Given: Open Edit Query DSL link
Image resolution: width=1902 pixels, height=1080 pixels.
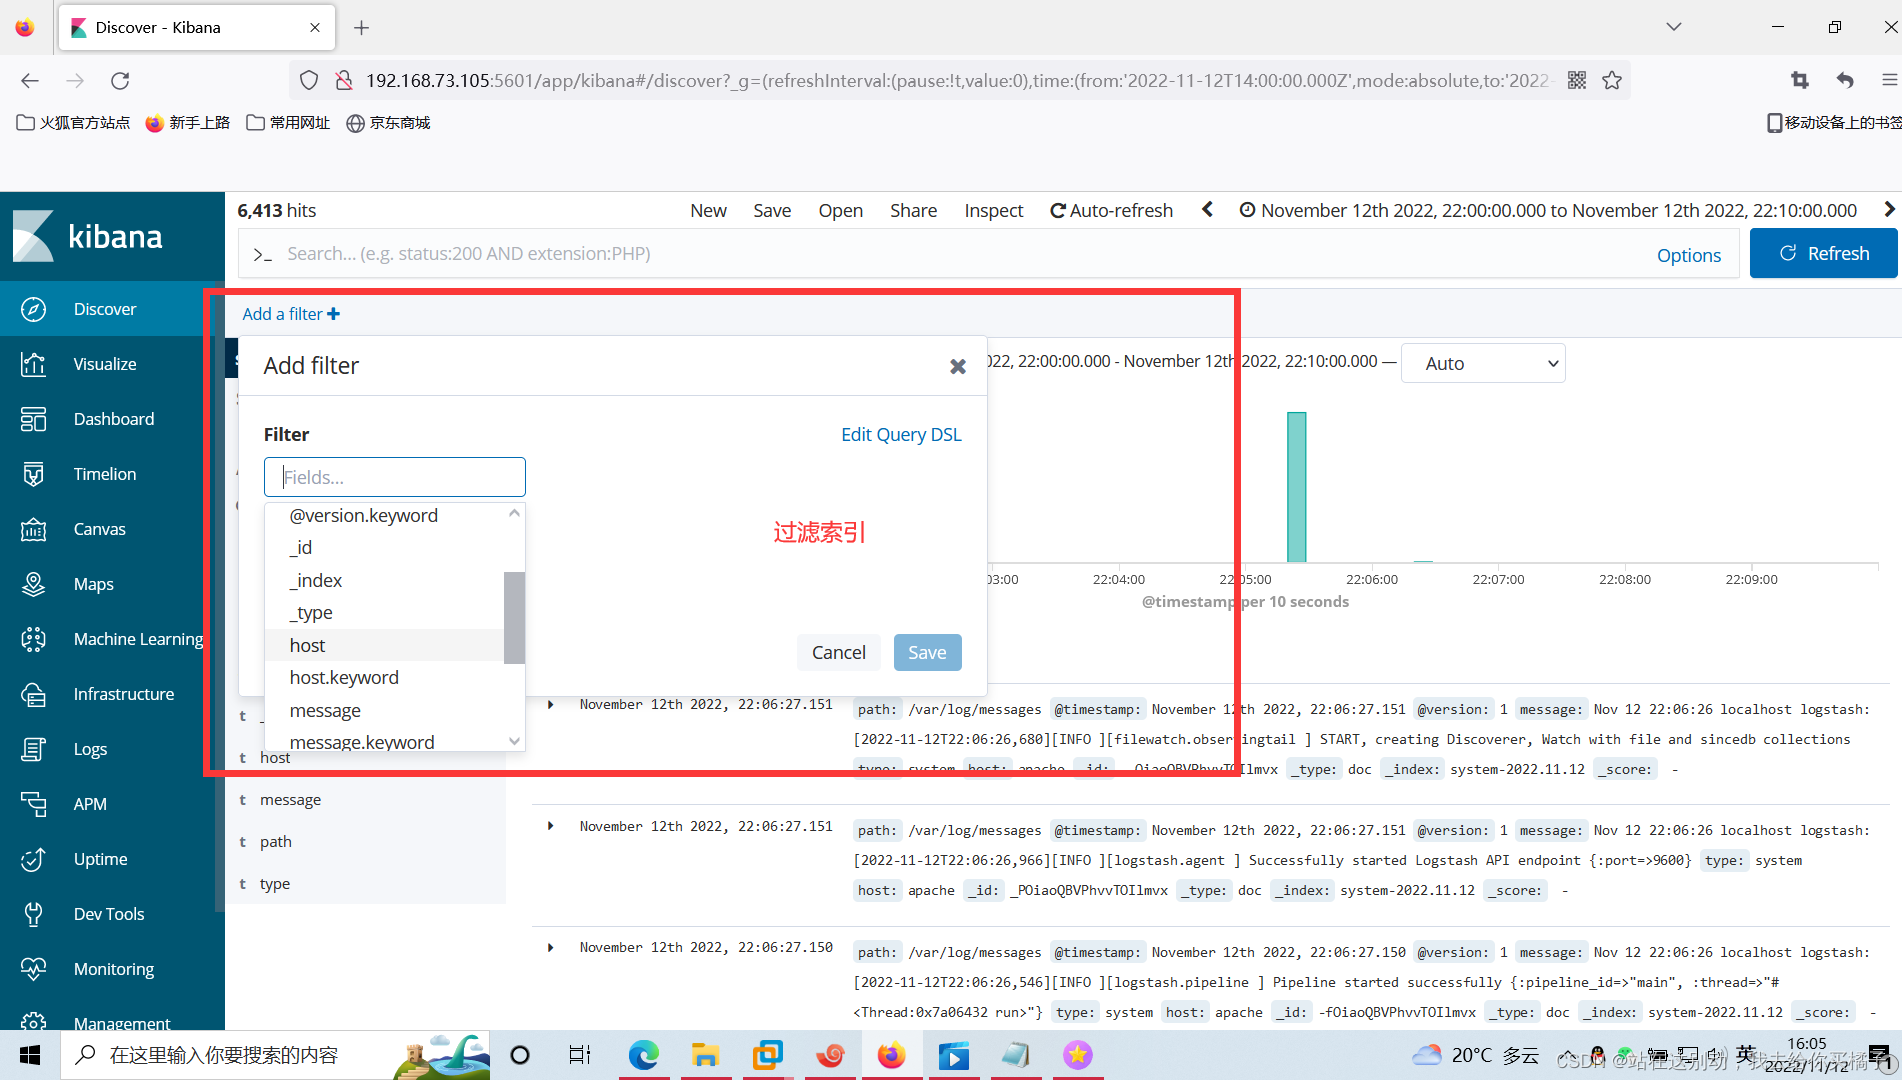Looking at the screenshot, I should click(900, 434).
